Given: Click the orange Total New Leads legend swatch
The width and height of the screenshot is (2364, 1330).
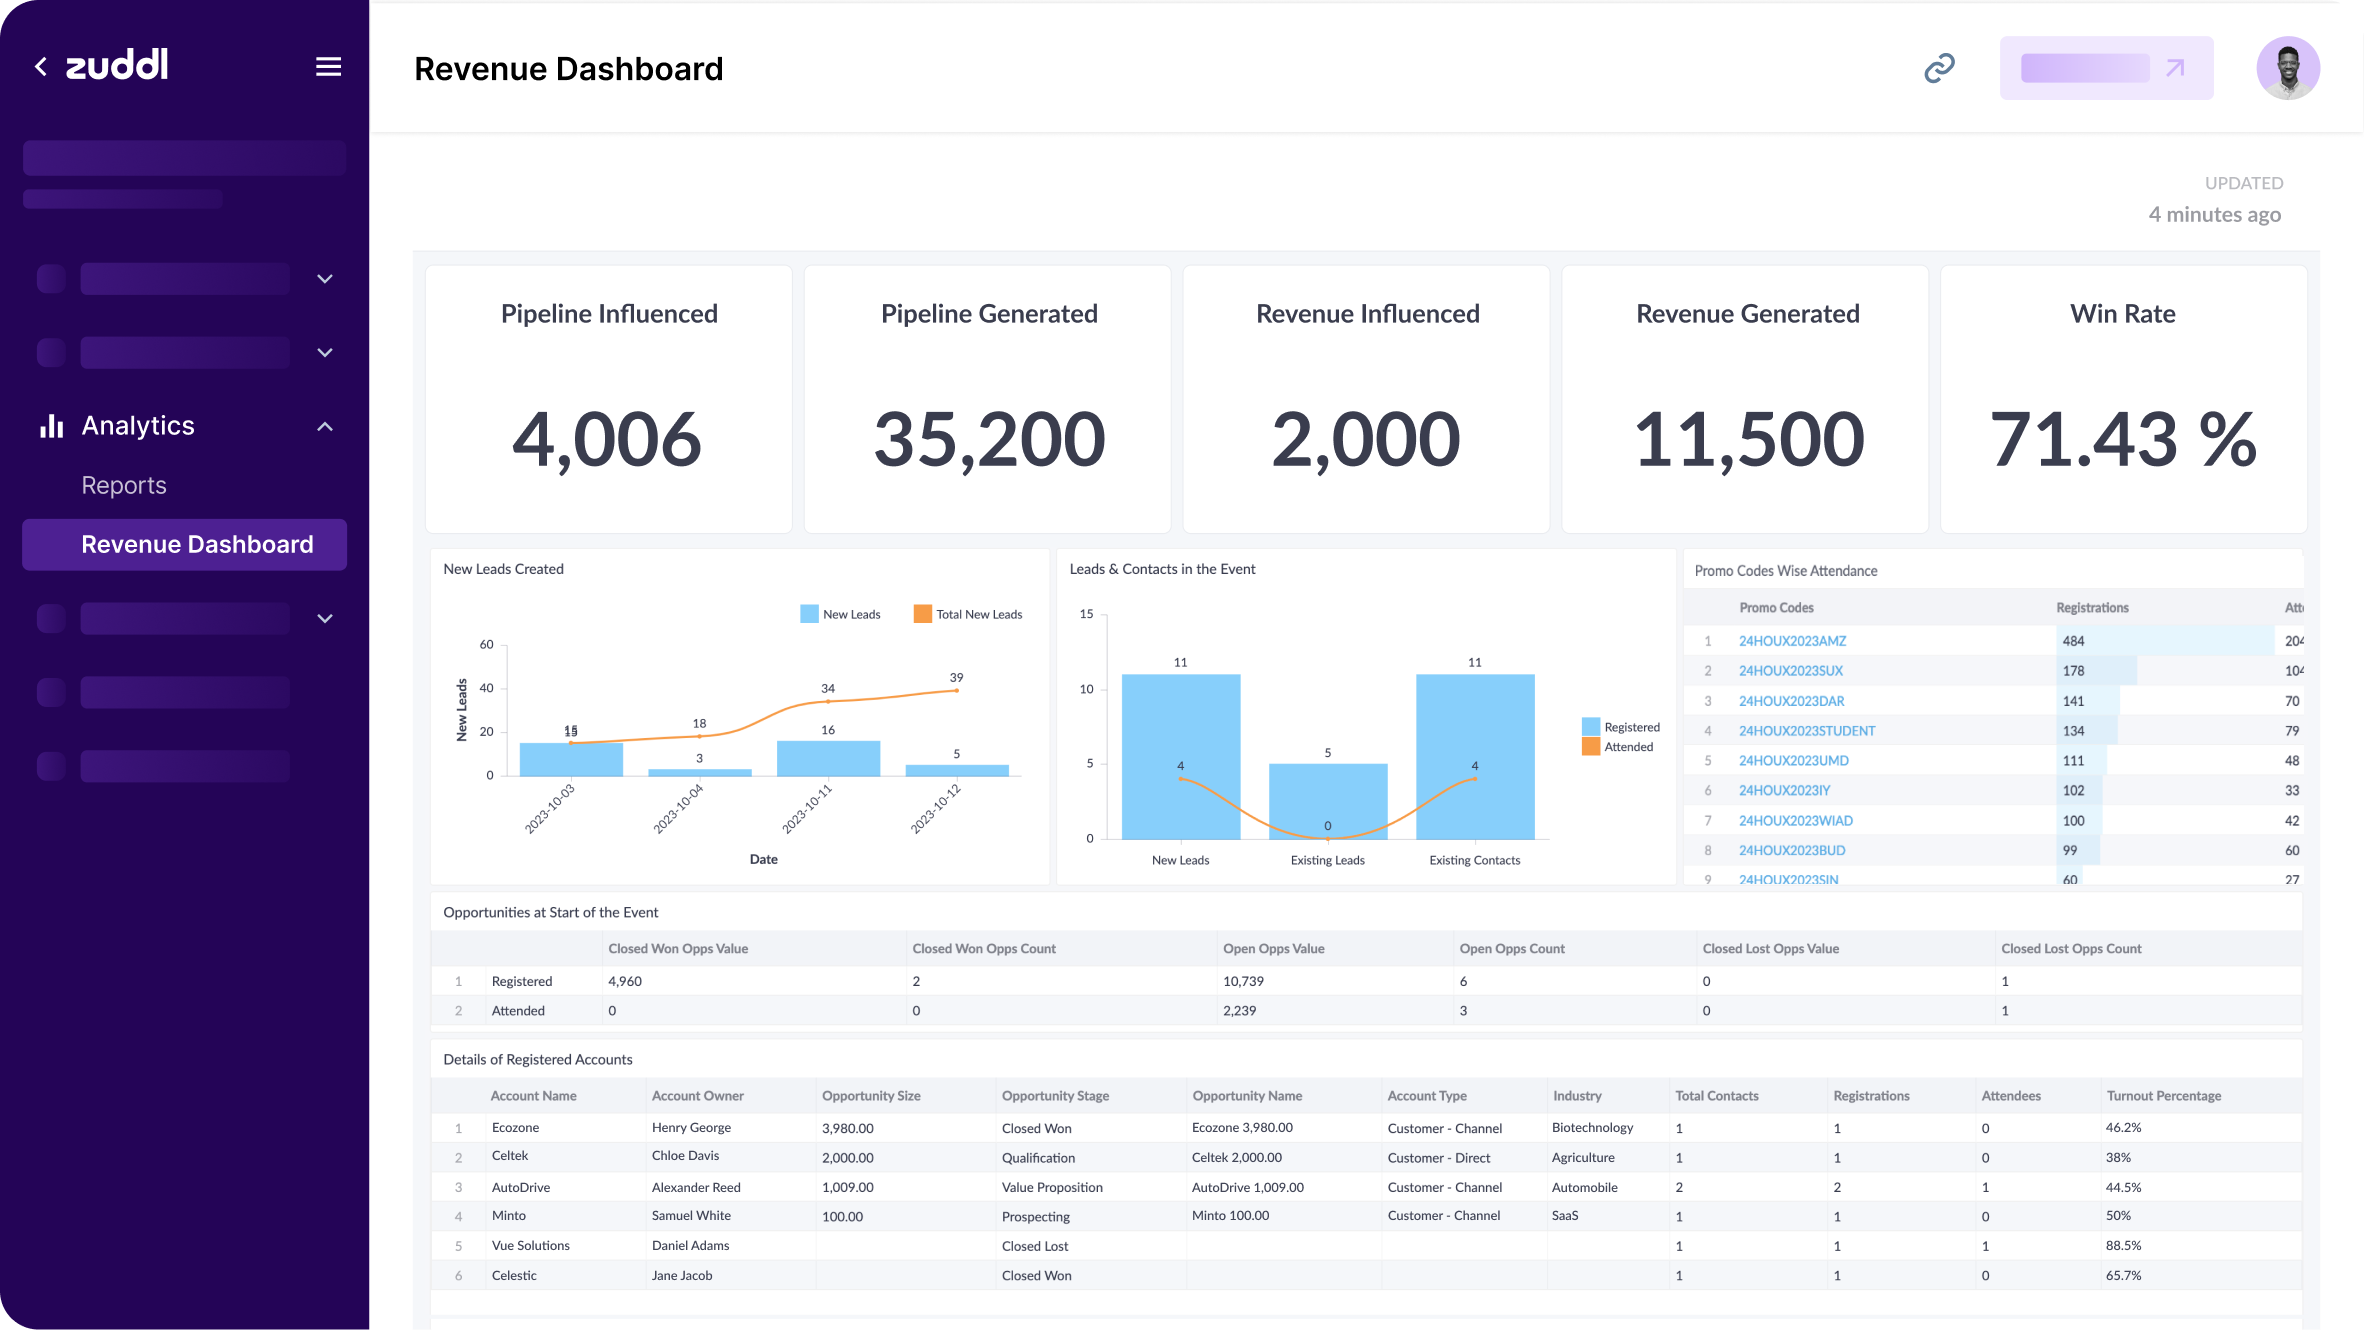Looking at the screenshot, I should [x=921, y=613].
